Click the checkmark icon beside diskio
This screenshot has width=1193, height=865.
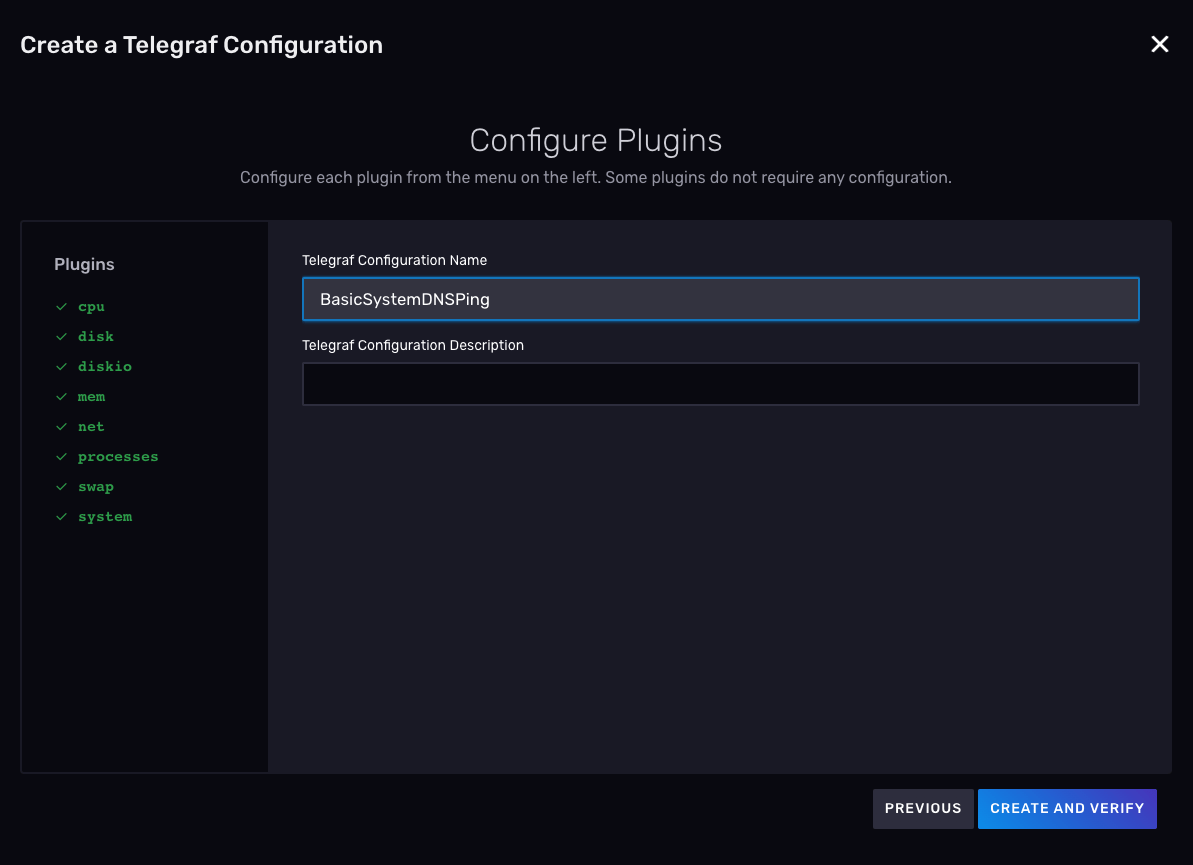click(x=62, y=367)
